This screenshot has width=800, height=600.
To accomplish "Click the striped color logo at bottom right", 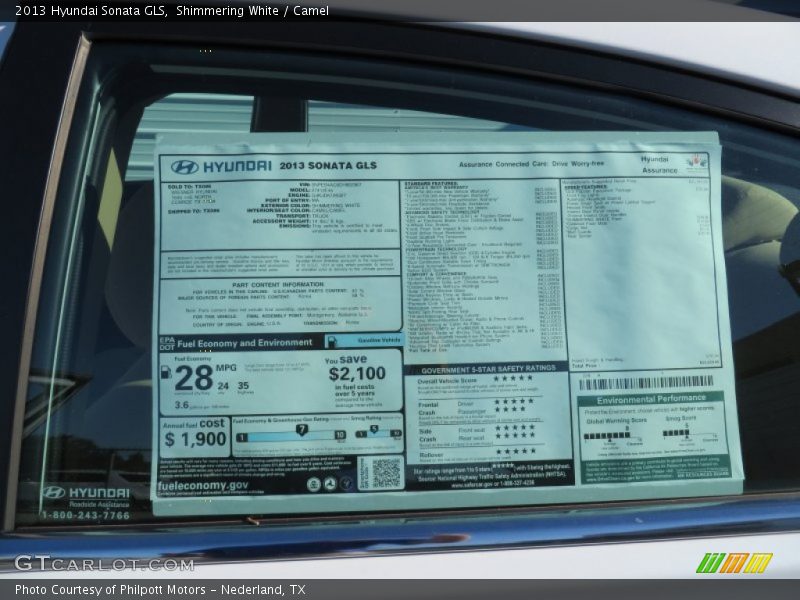I will tap(734, 563).
